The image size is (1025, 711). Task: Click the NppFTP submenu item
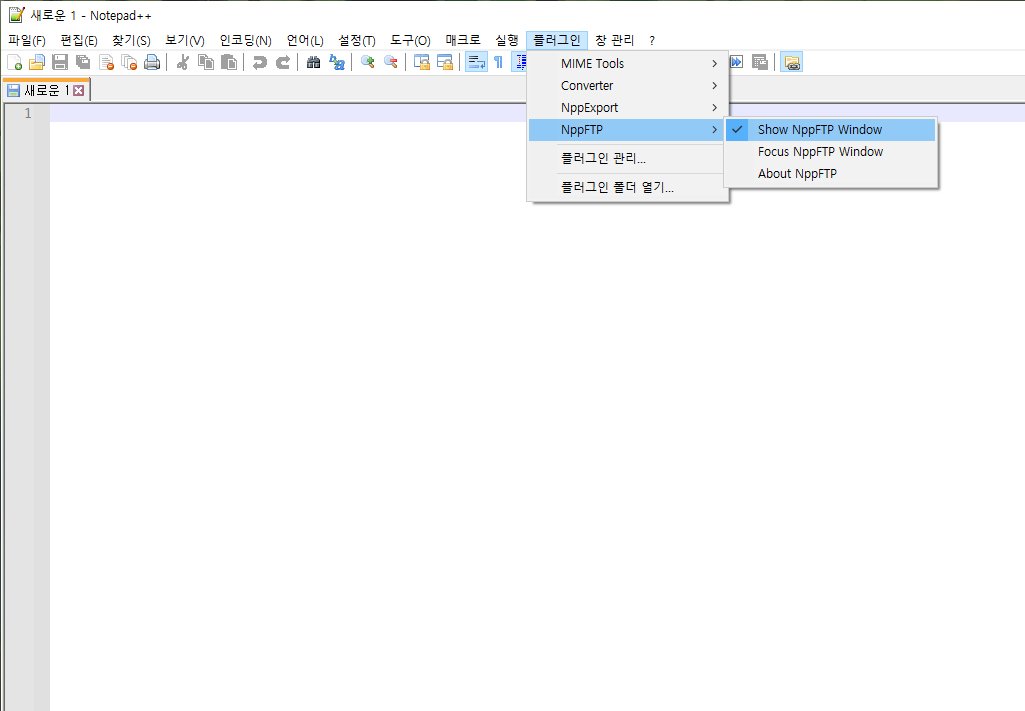click(x=628, y=130)
